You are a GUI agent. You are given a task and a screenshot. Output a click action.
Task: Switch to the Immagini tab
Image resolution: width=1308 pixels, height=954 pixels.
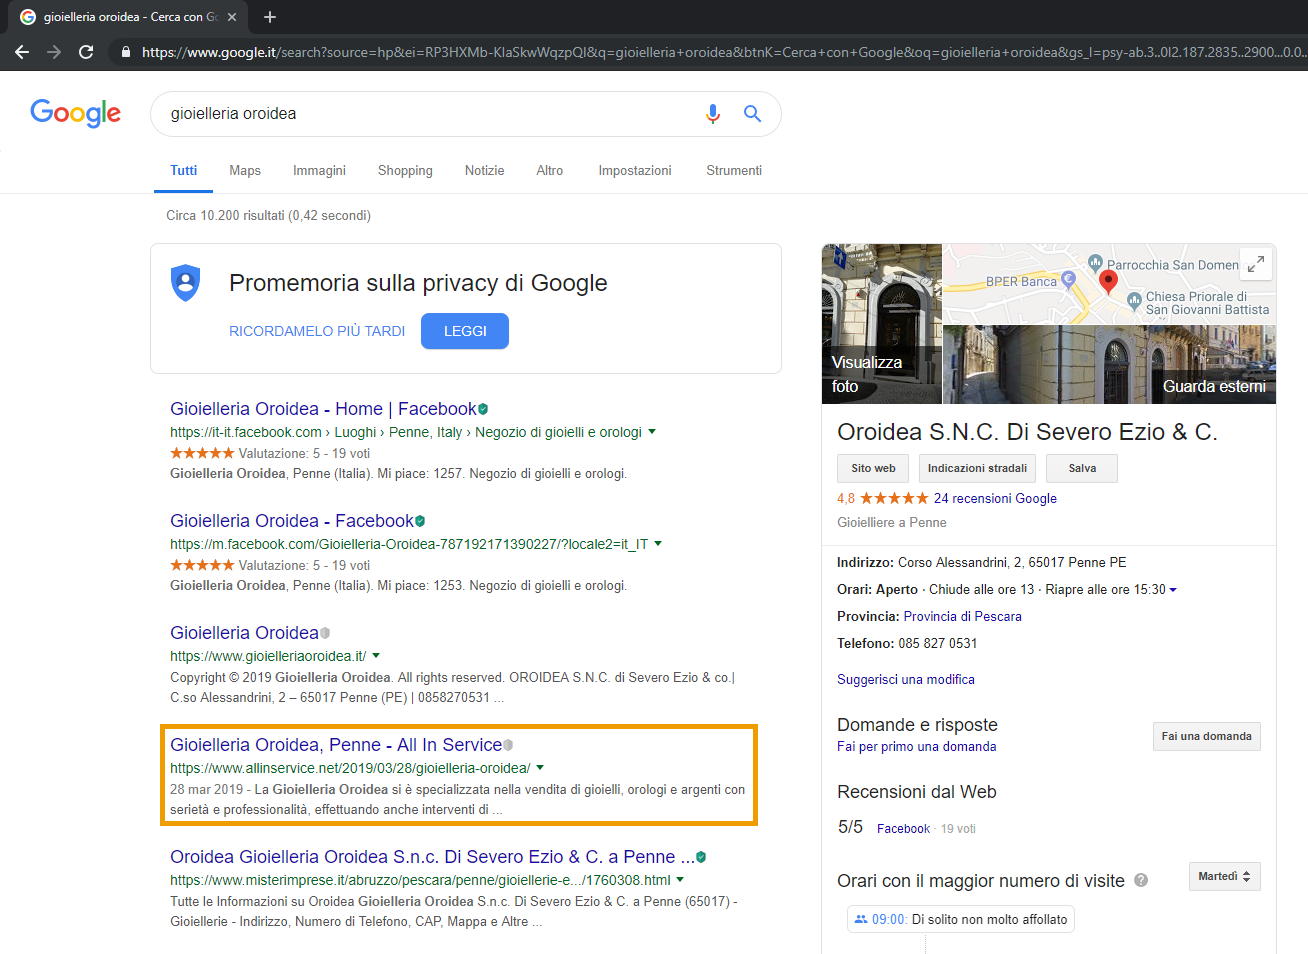(x=319, y=171)
